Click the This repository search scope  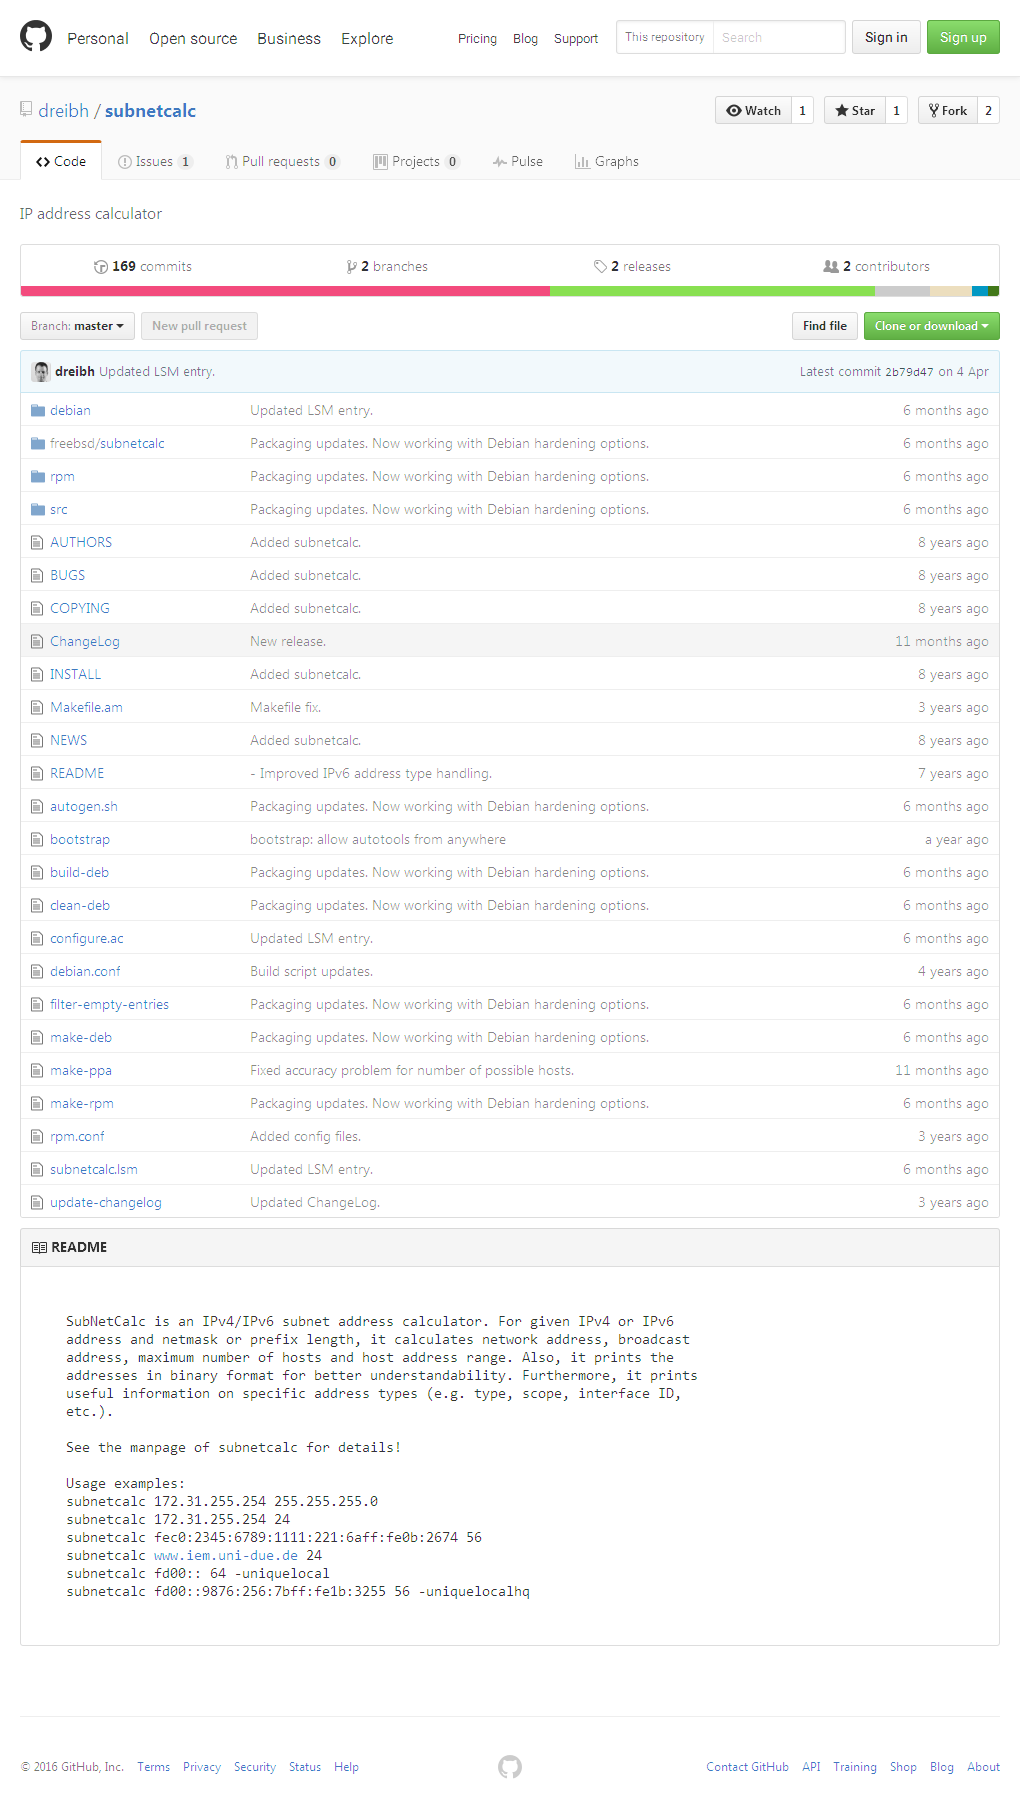[665, 37]
